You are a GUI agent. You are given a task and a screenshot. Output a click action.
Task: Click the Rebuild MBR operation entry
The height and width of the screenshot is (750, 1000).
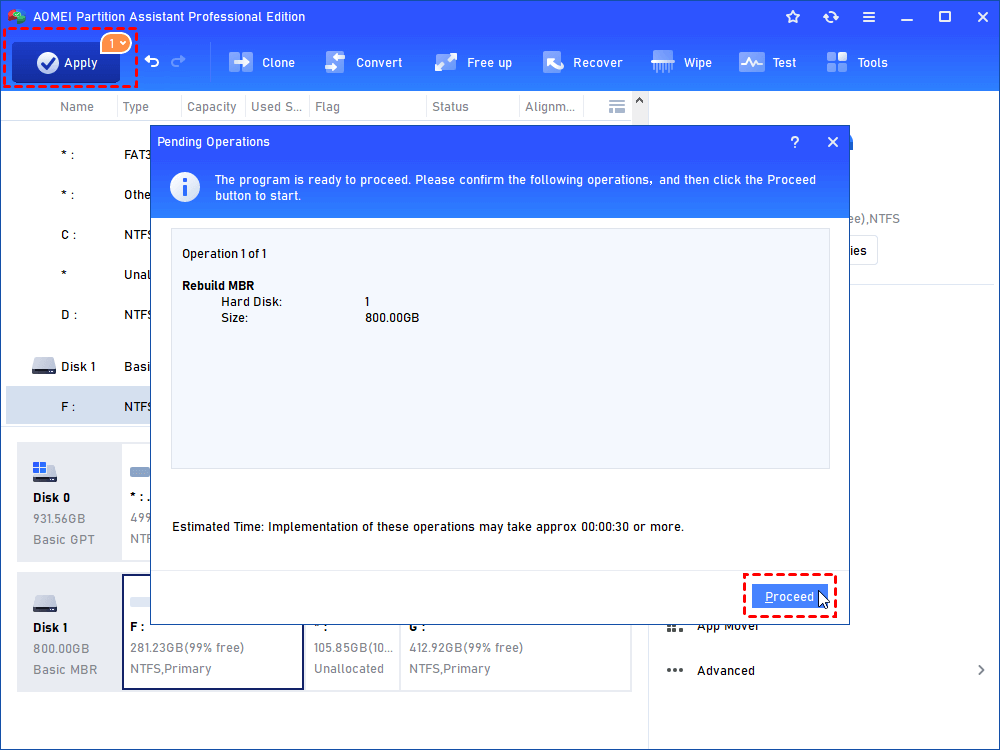[218, 286]
